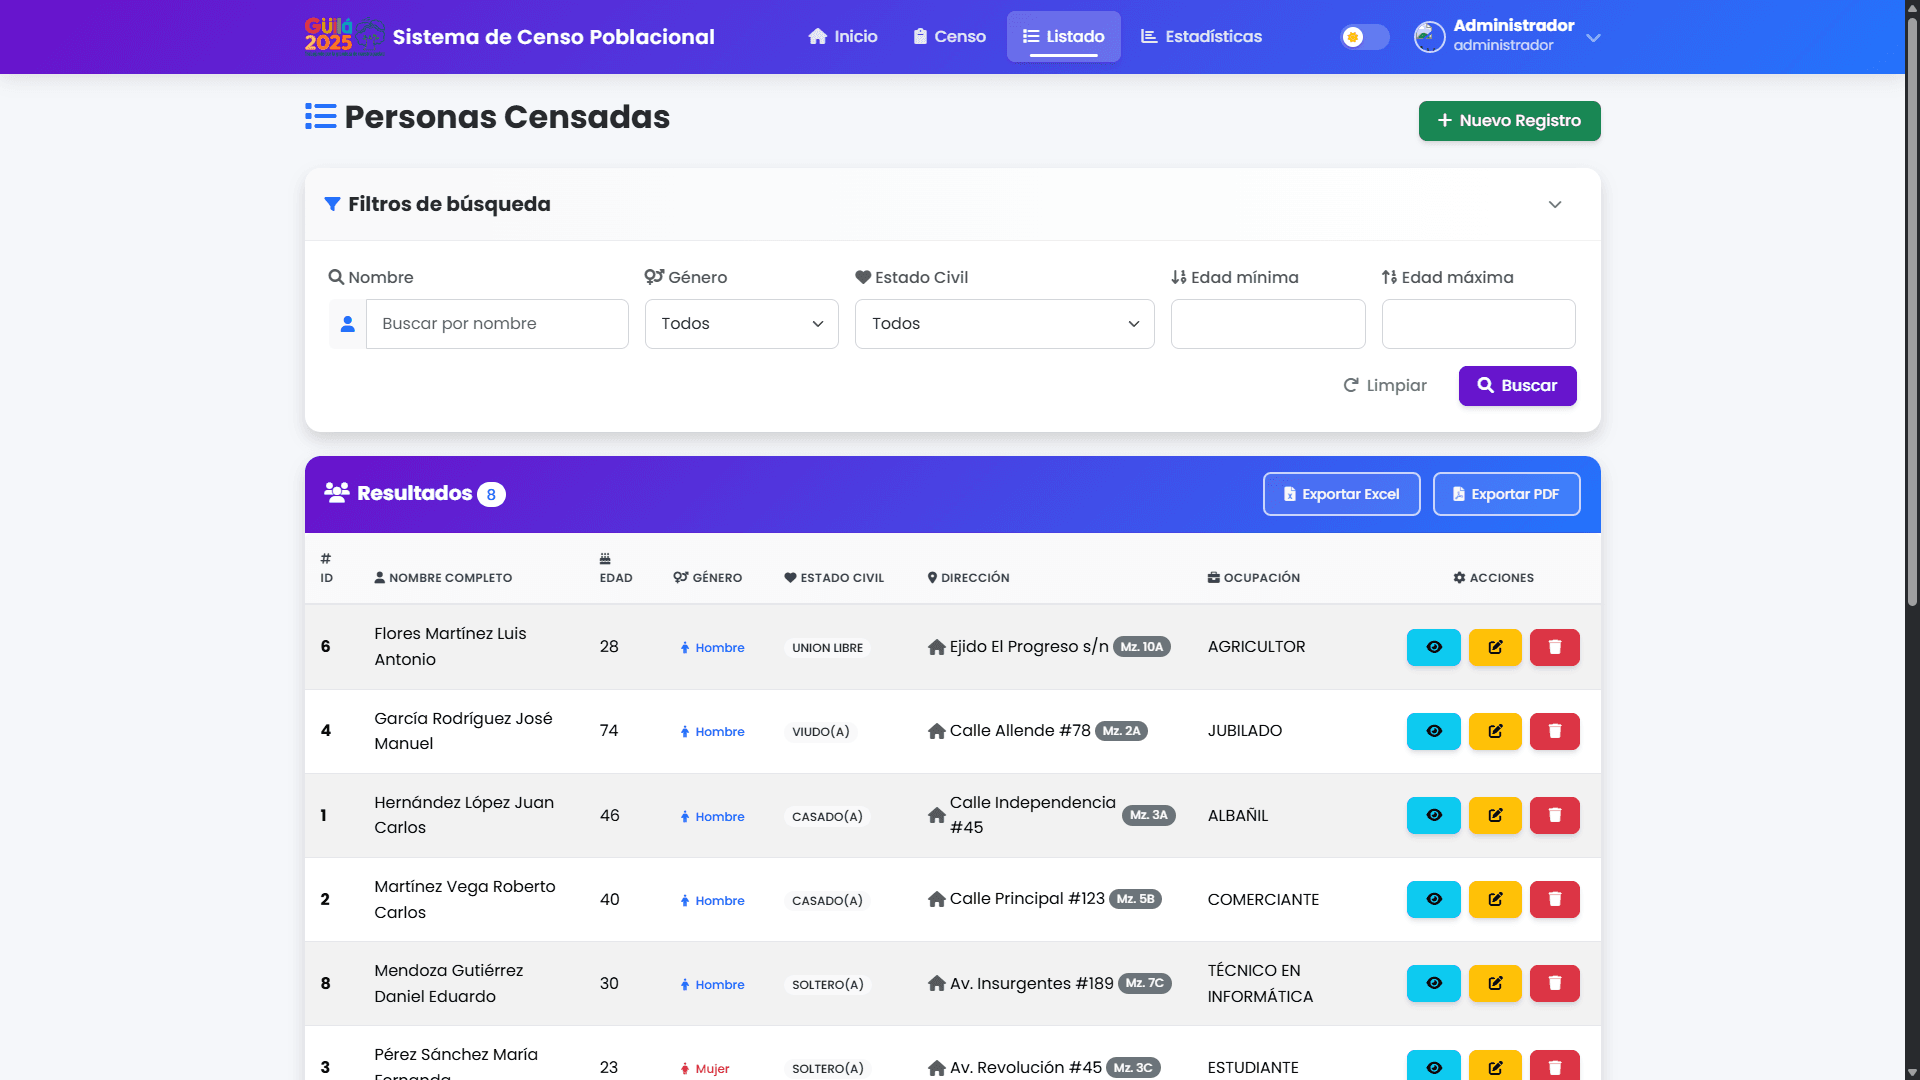Click the search magnifier icon in the Nombre field
Viewport: 1920px width, 1080px height.
[336, 276]
